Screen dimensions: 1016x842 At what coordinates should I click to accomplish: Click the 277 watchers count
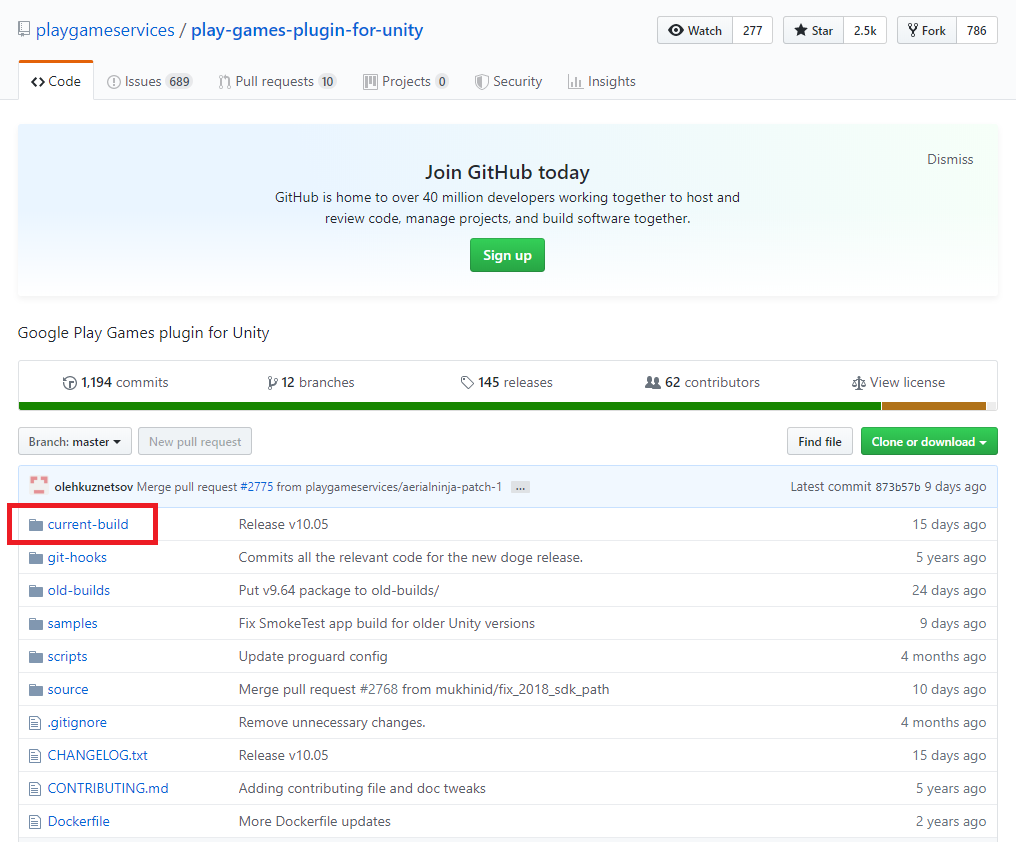pyautogui.click(x=752, y=30)
